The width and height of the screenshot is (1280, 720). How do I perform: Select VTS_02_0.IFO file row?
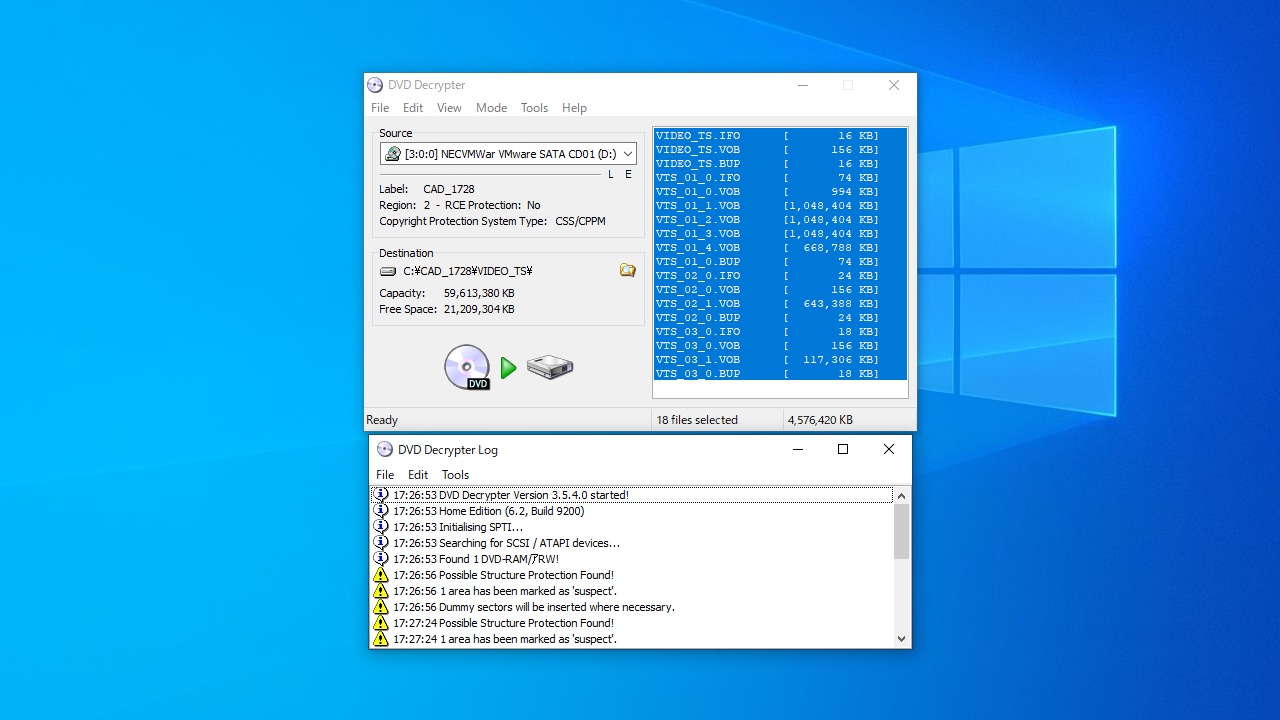coord(780,276)
